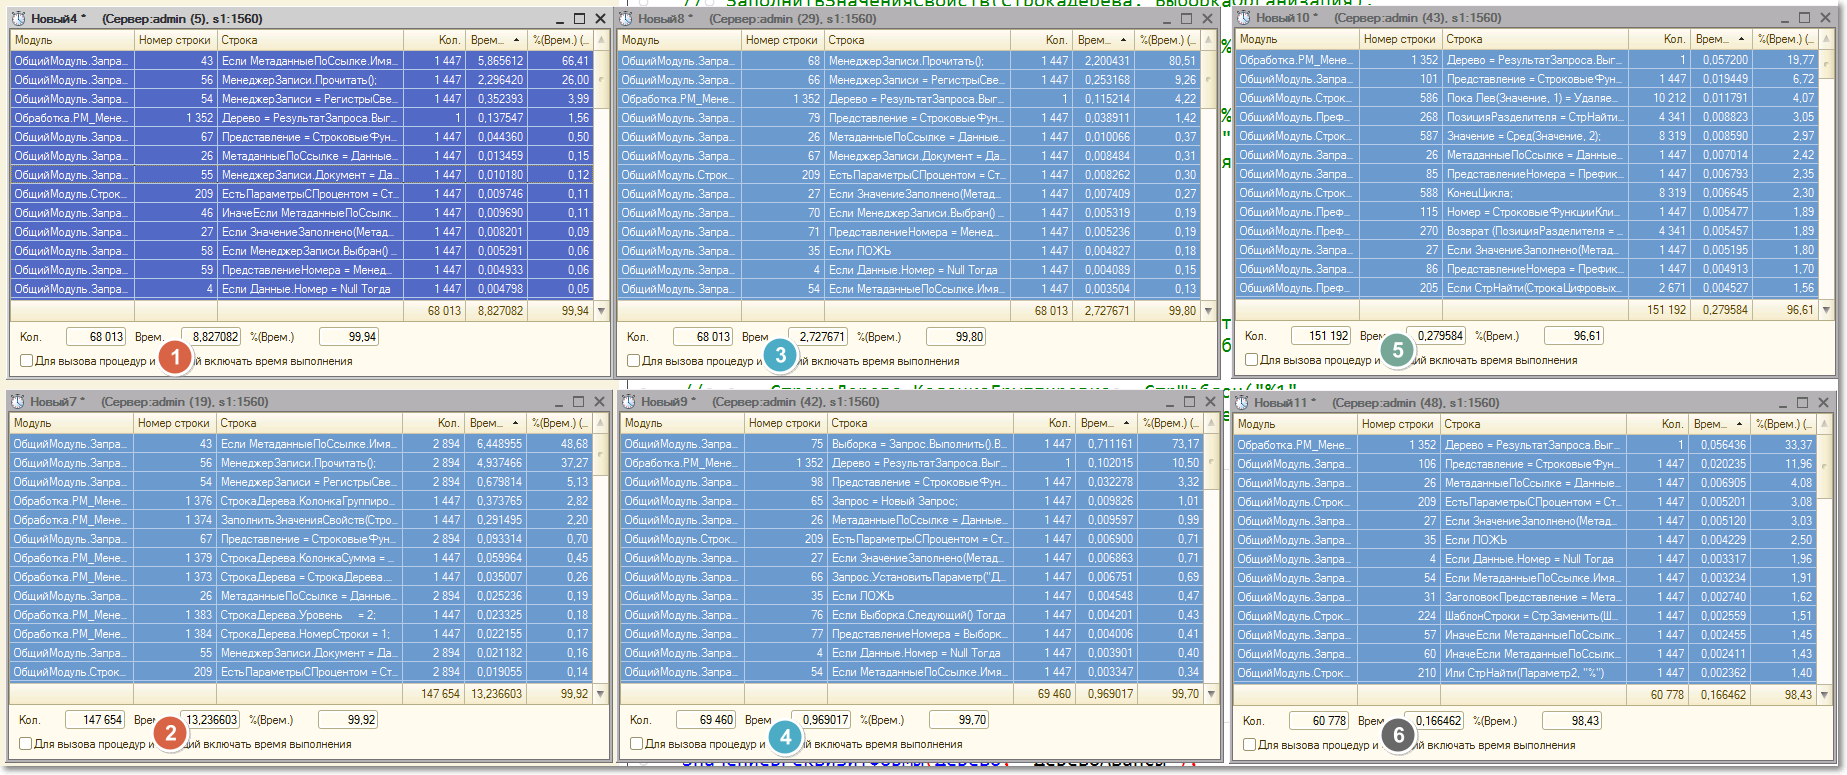Click the Новый10 window's stopwatch icon
This screenshot has width=1847, height=775.
[1243, 17]
